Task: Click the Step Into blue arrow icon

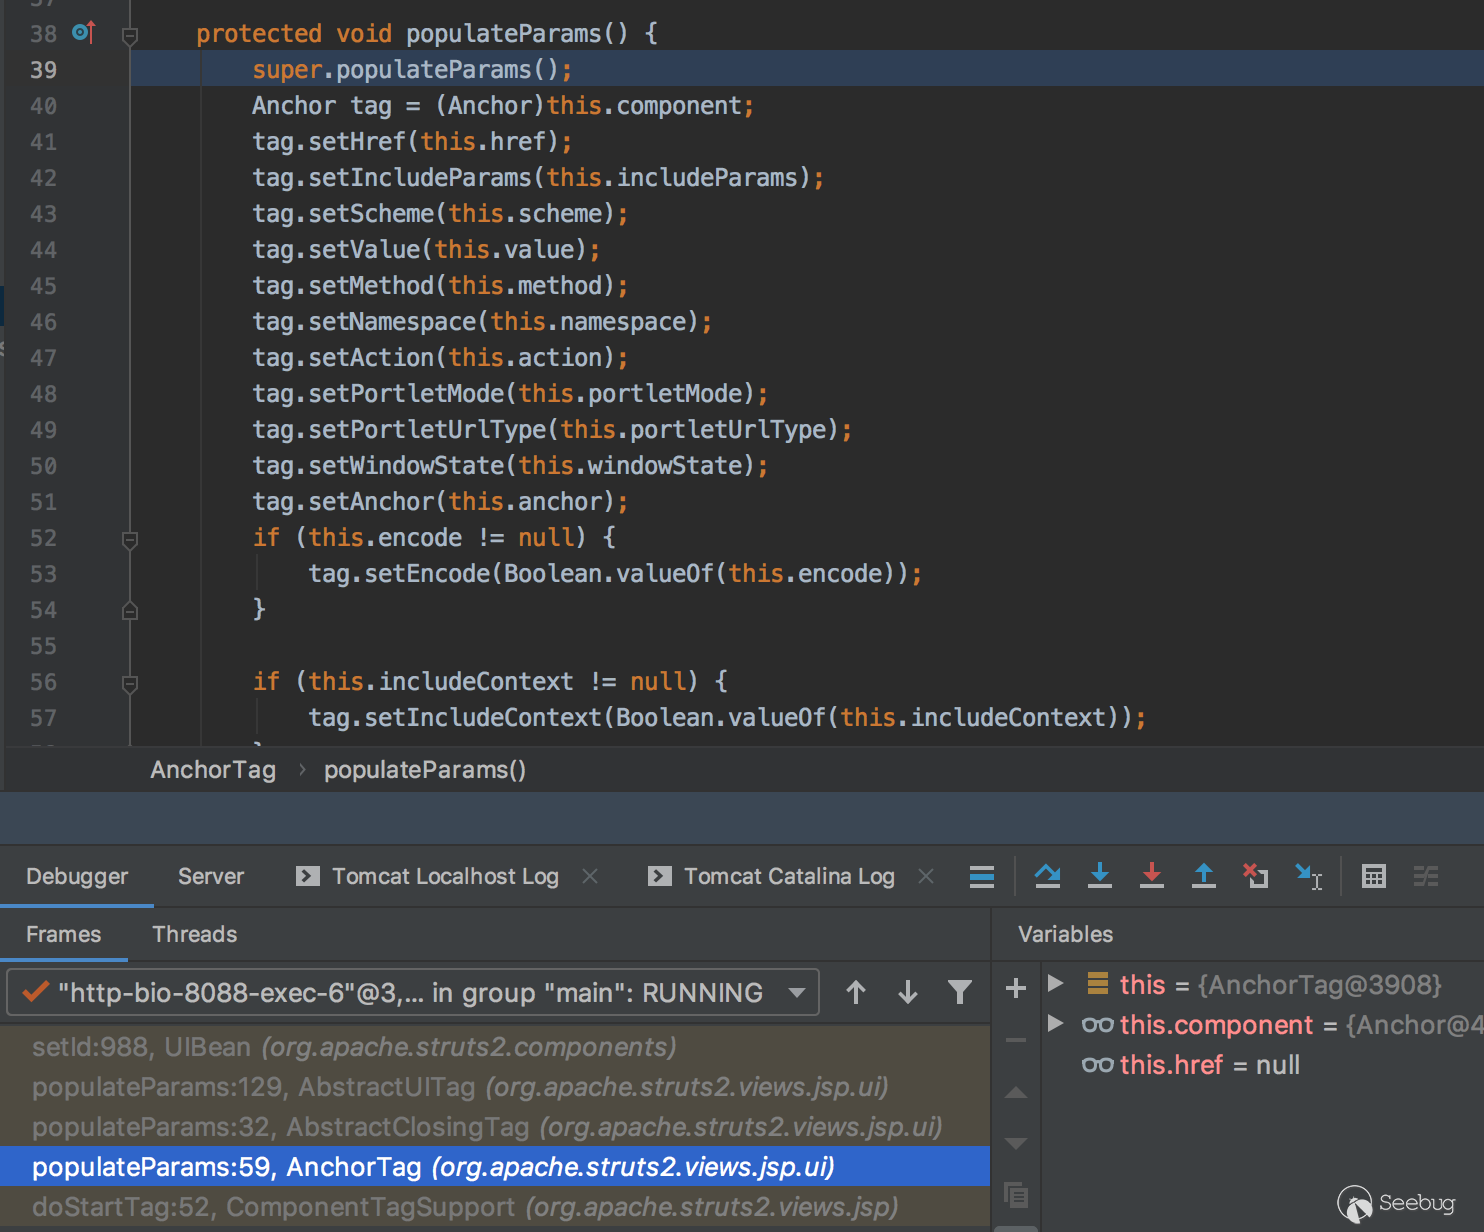Action: tap(1099, 876)
